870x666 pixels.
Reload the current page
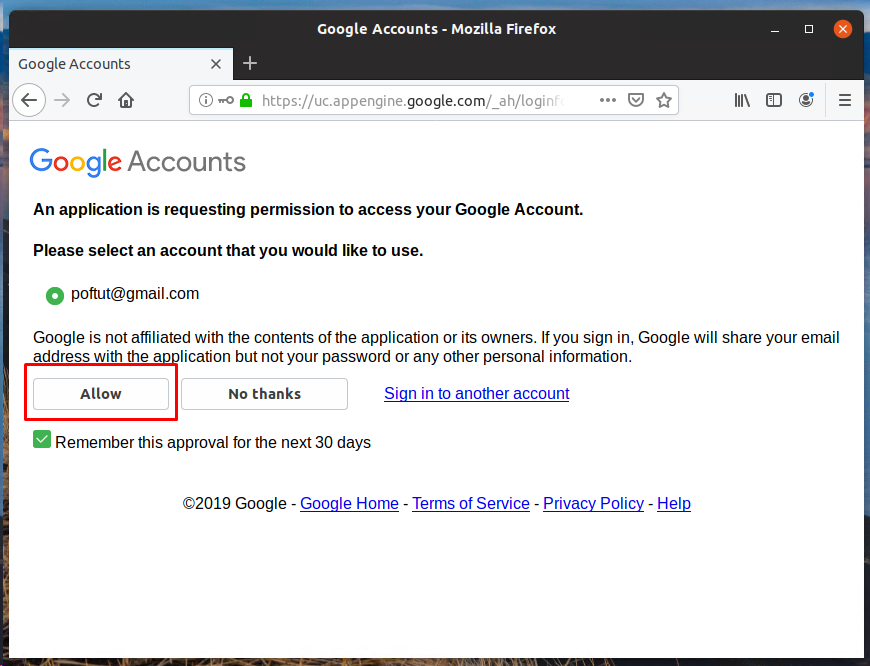pos(94,100)
